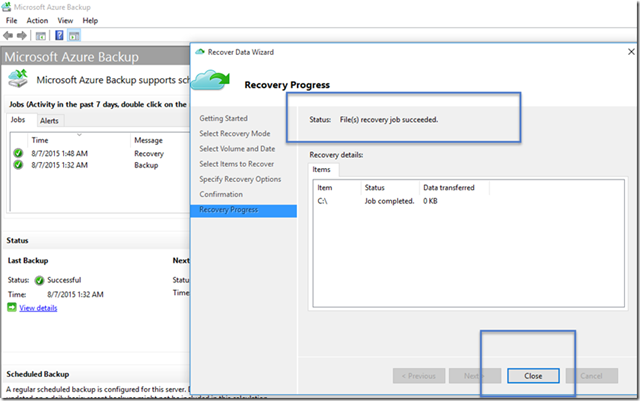Open the File menu
This screenshot has height=401, width=640.
tap(12, 20)
